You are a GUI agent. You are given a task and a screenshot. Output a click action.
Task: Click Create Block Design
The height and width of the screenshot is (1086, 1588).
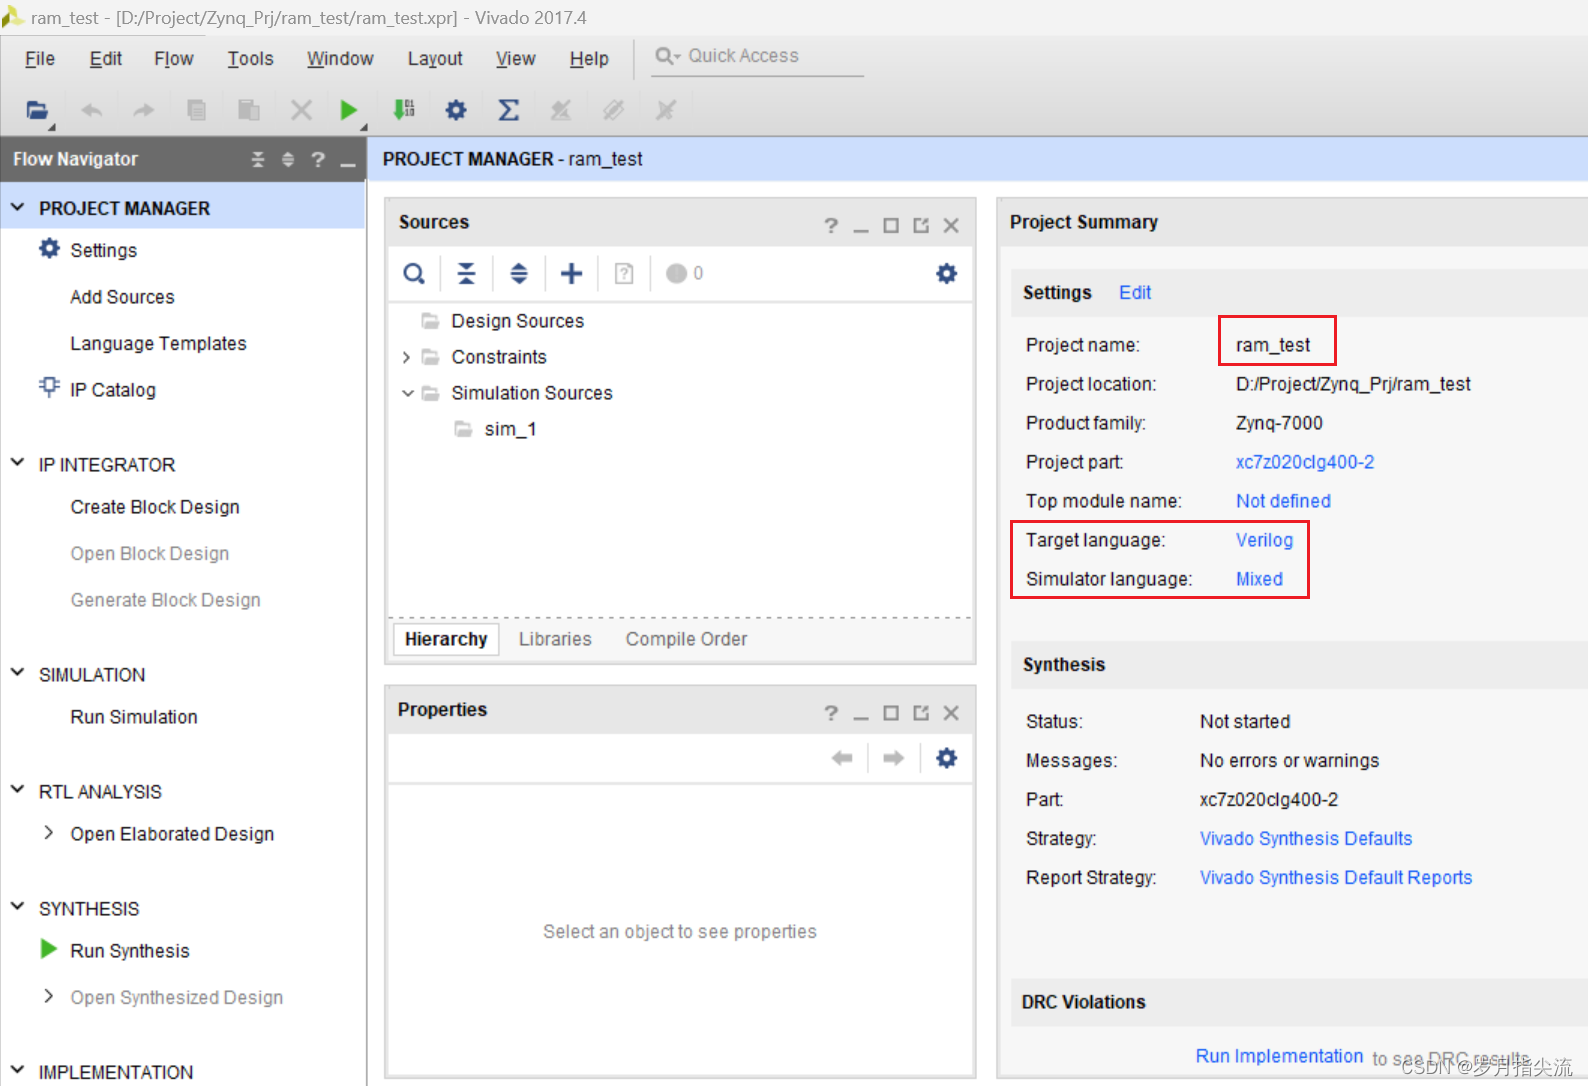coord(155,507)
